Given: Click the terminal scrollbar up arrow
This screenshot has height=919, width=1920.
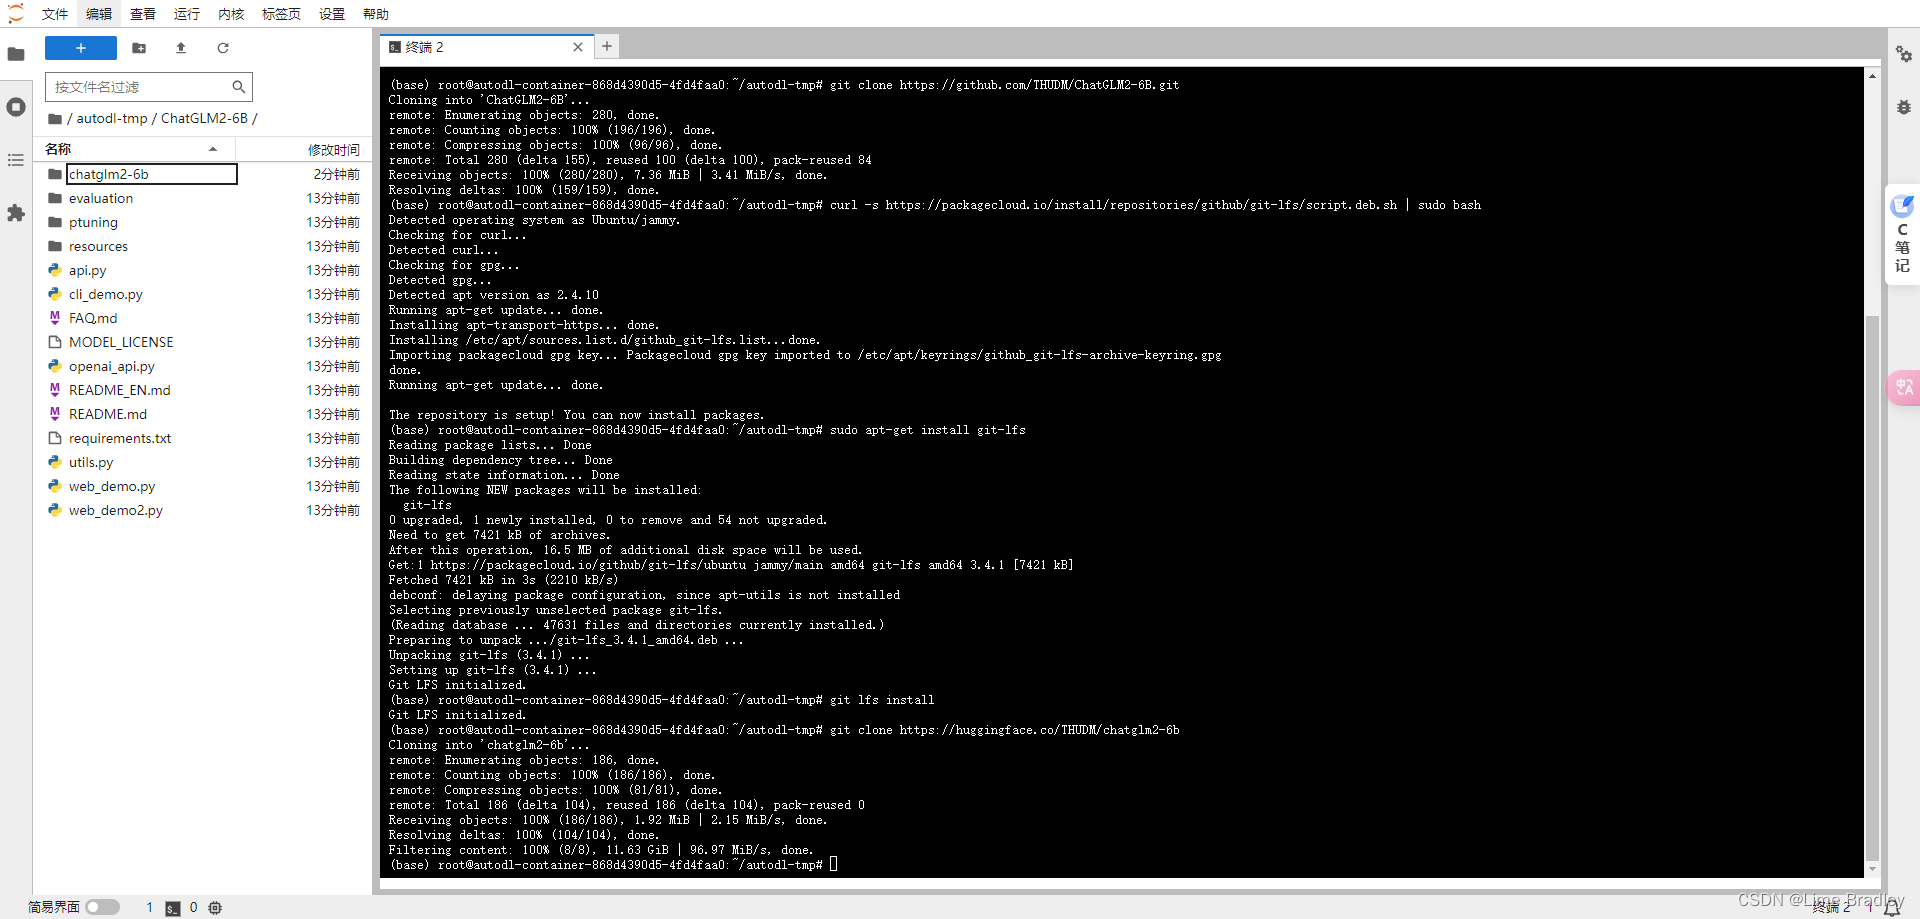Looking at the screenshot, I should click(x=1872, y=76).
